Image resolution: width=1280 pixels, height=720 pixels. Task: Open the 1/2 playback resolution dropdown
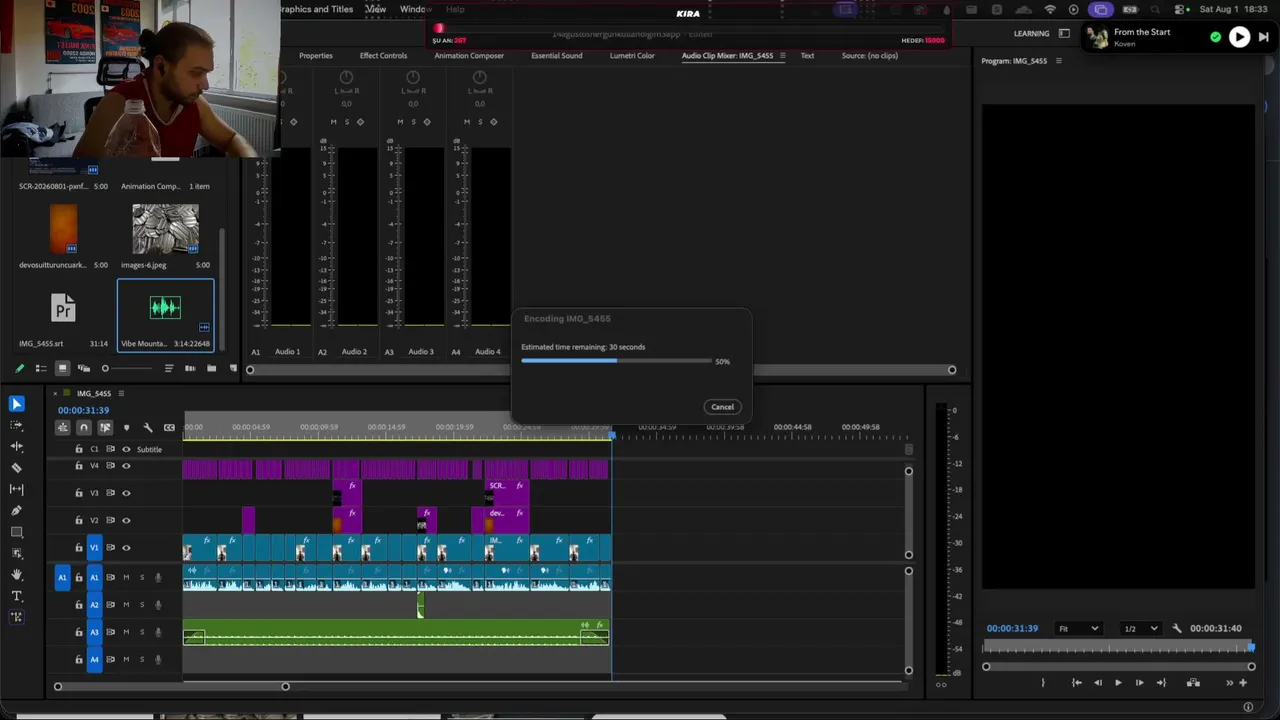pyautogui.click(x=1141, y=628)
